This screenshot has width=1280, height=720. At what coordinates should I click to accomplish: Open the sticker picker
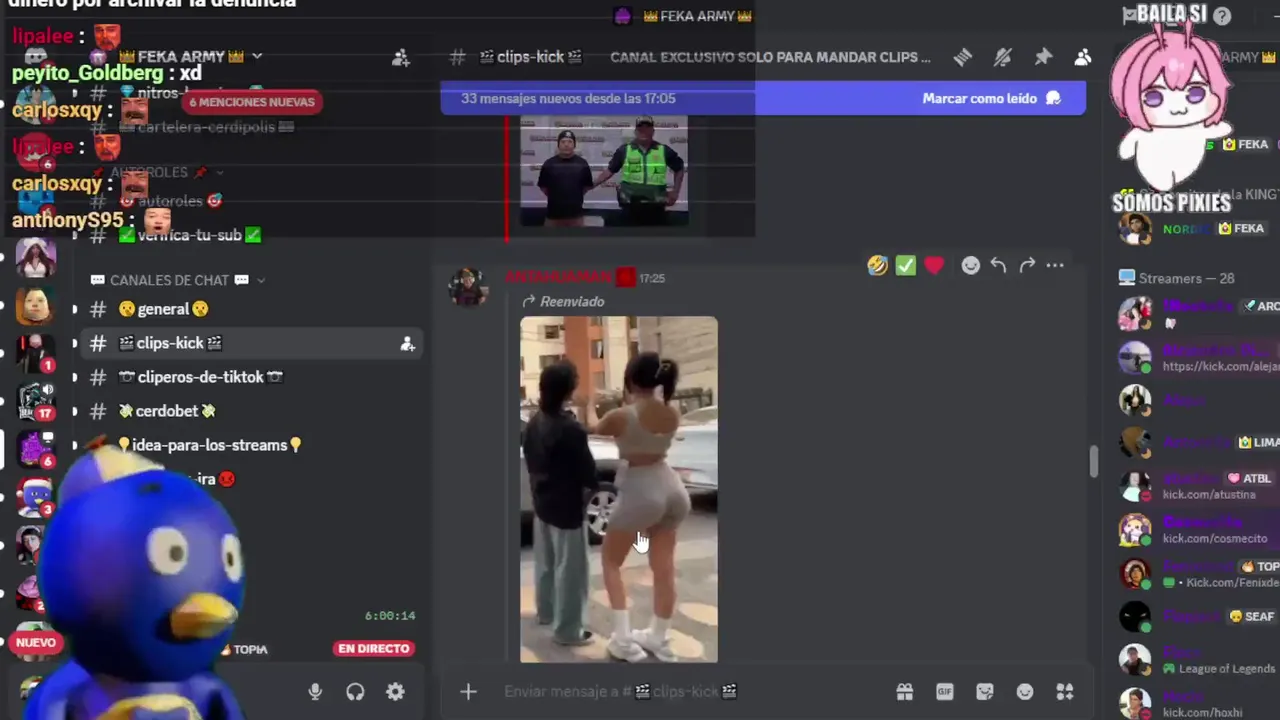tap(985, 691)
